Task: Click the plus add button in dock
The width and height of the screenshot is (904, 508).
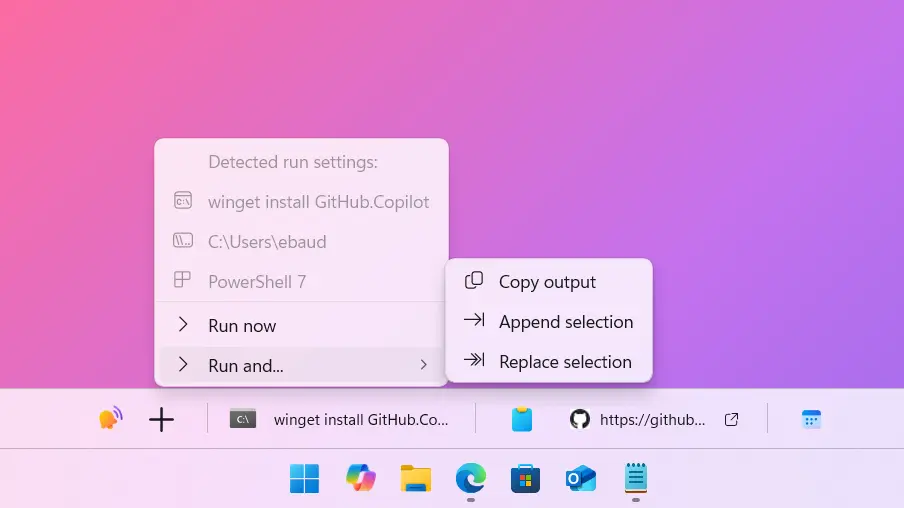Action: (x=161, y=419)
